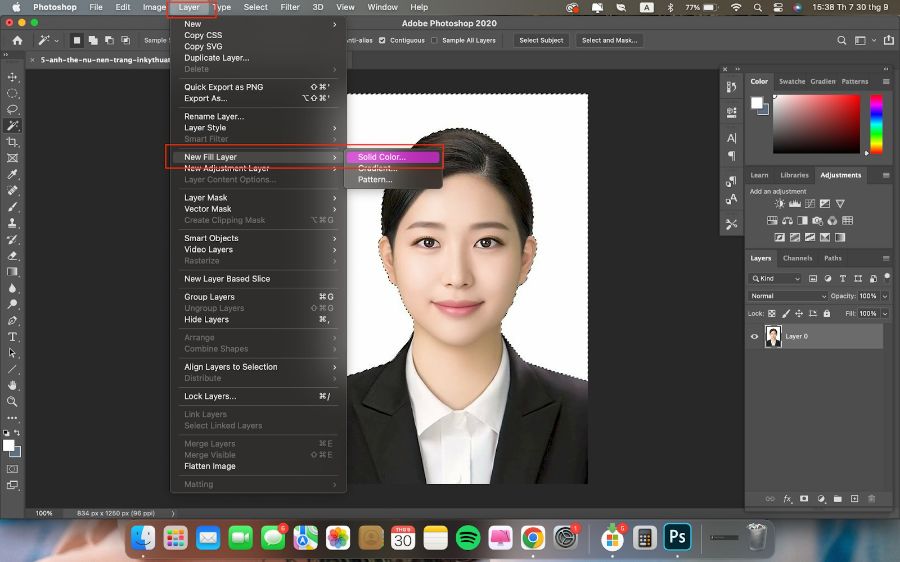The width and height of the screenshot is (900, 562).
Task: Select the Gradient tool
Action: pos(12,272)
